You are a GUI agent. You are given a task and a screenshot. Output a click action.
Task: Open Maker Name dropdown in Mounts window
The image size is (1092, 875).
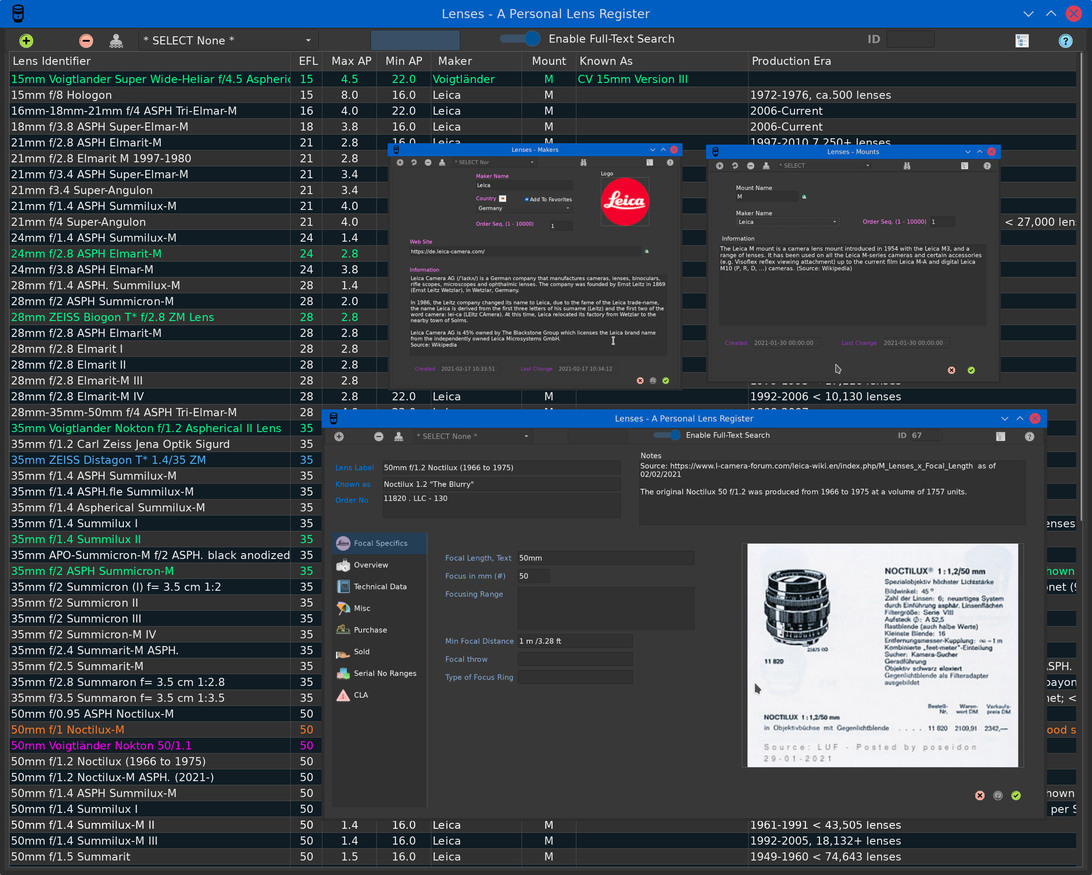pos(786,222)
